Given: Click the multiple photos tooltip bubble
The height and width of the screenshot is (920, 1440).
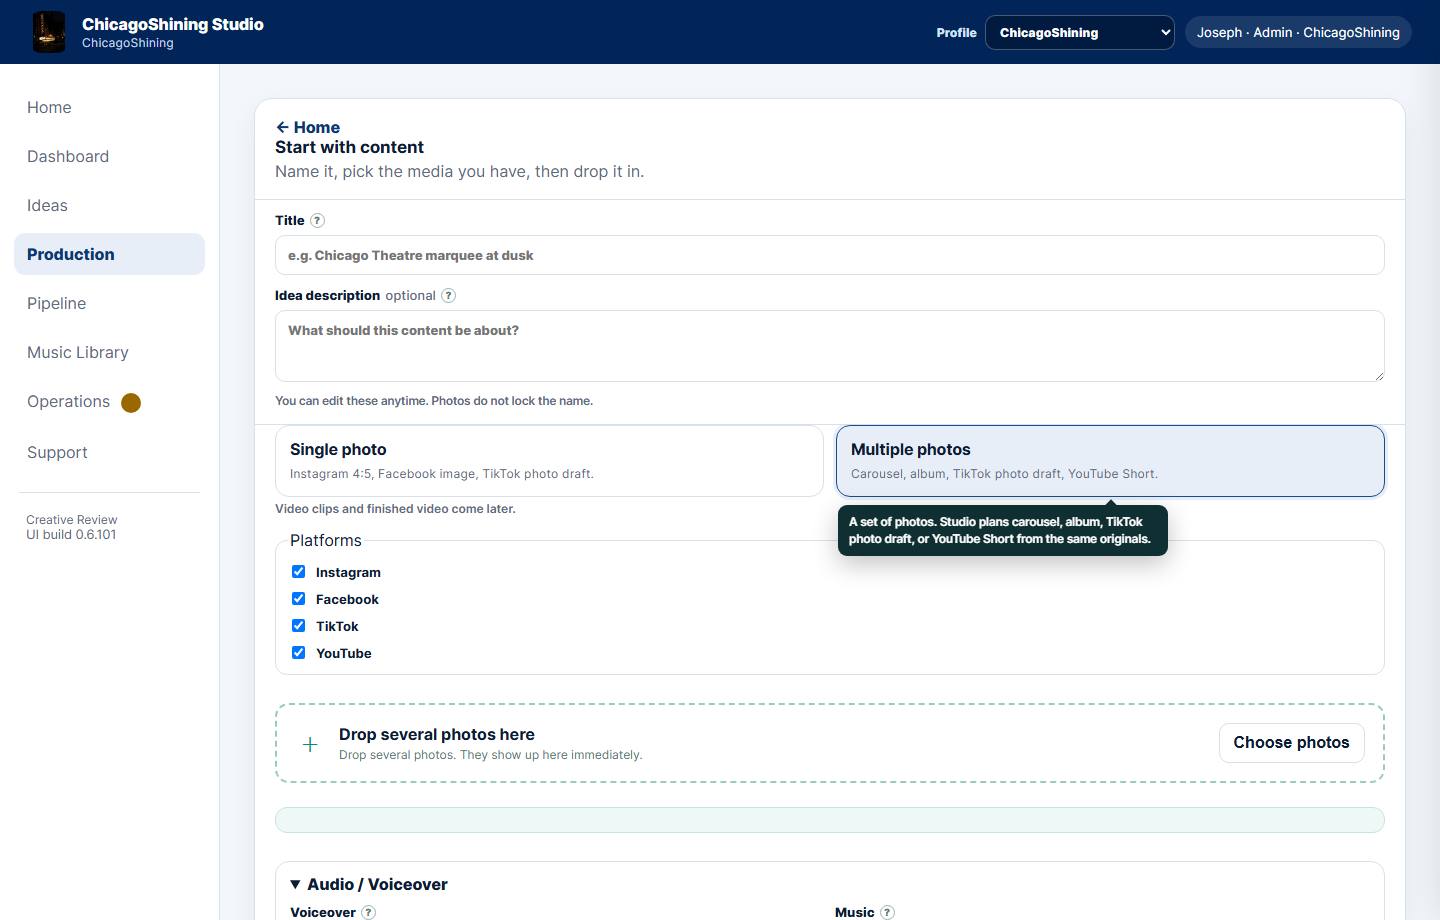Looking at the screenshot, I should [1003, 530].
